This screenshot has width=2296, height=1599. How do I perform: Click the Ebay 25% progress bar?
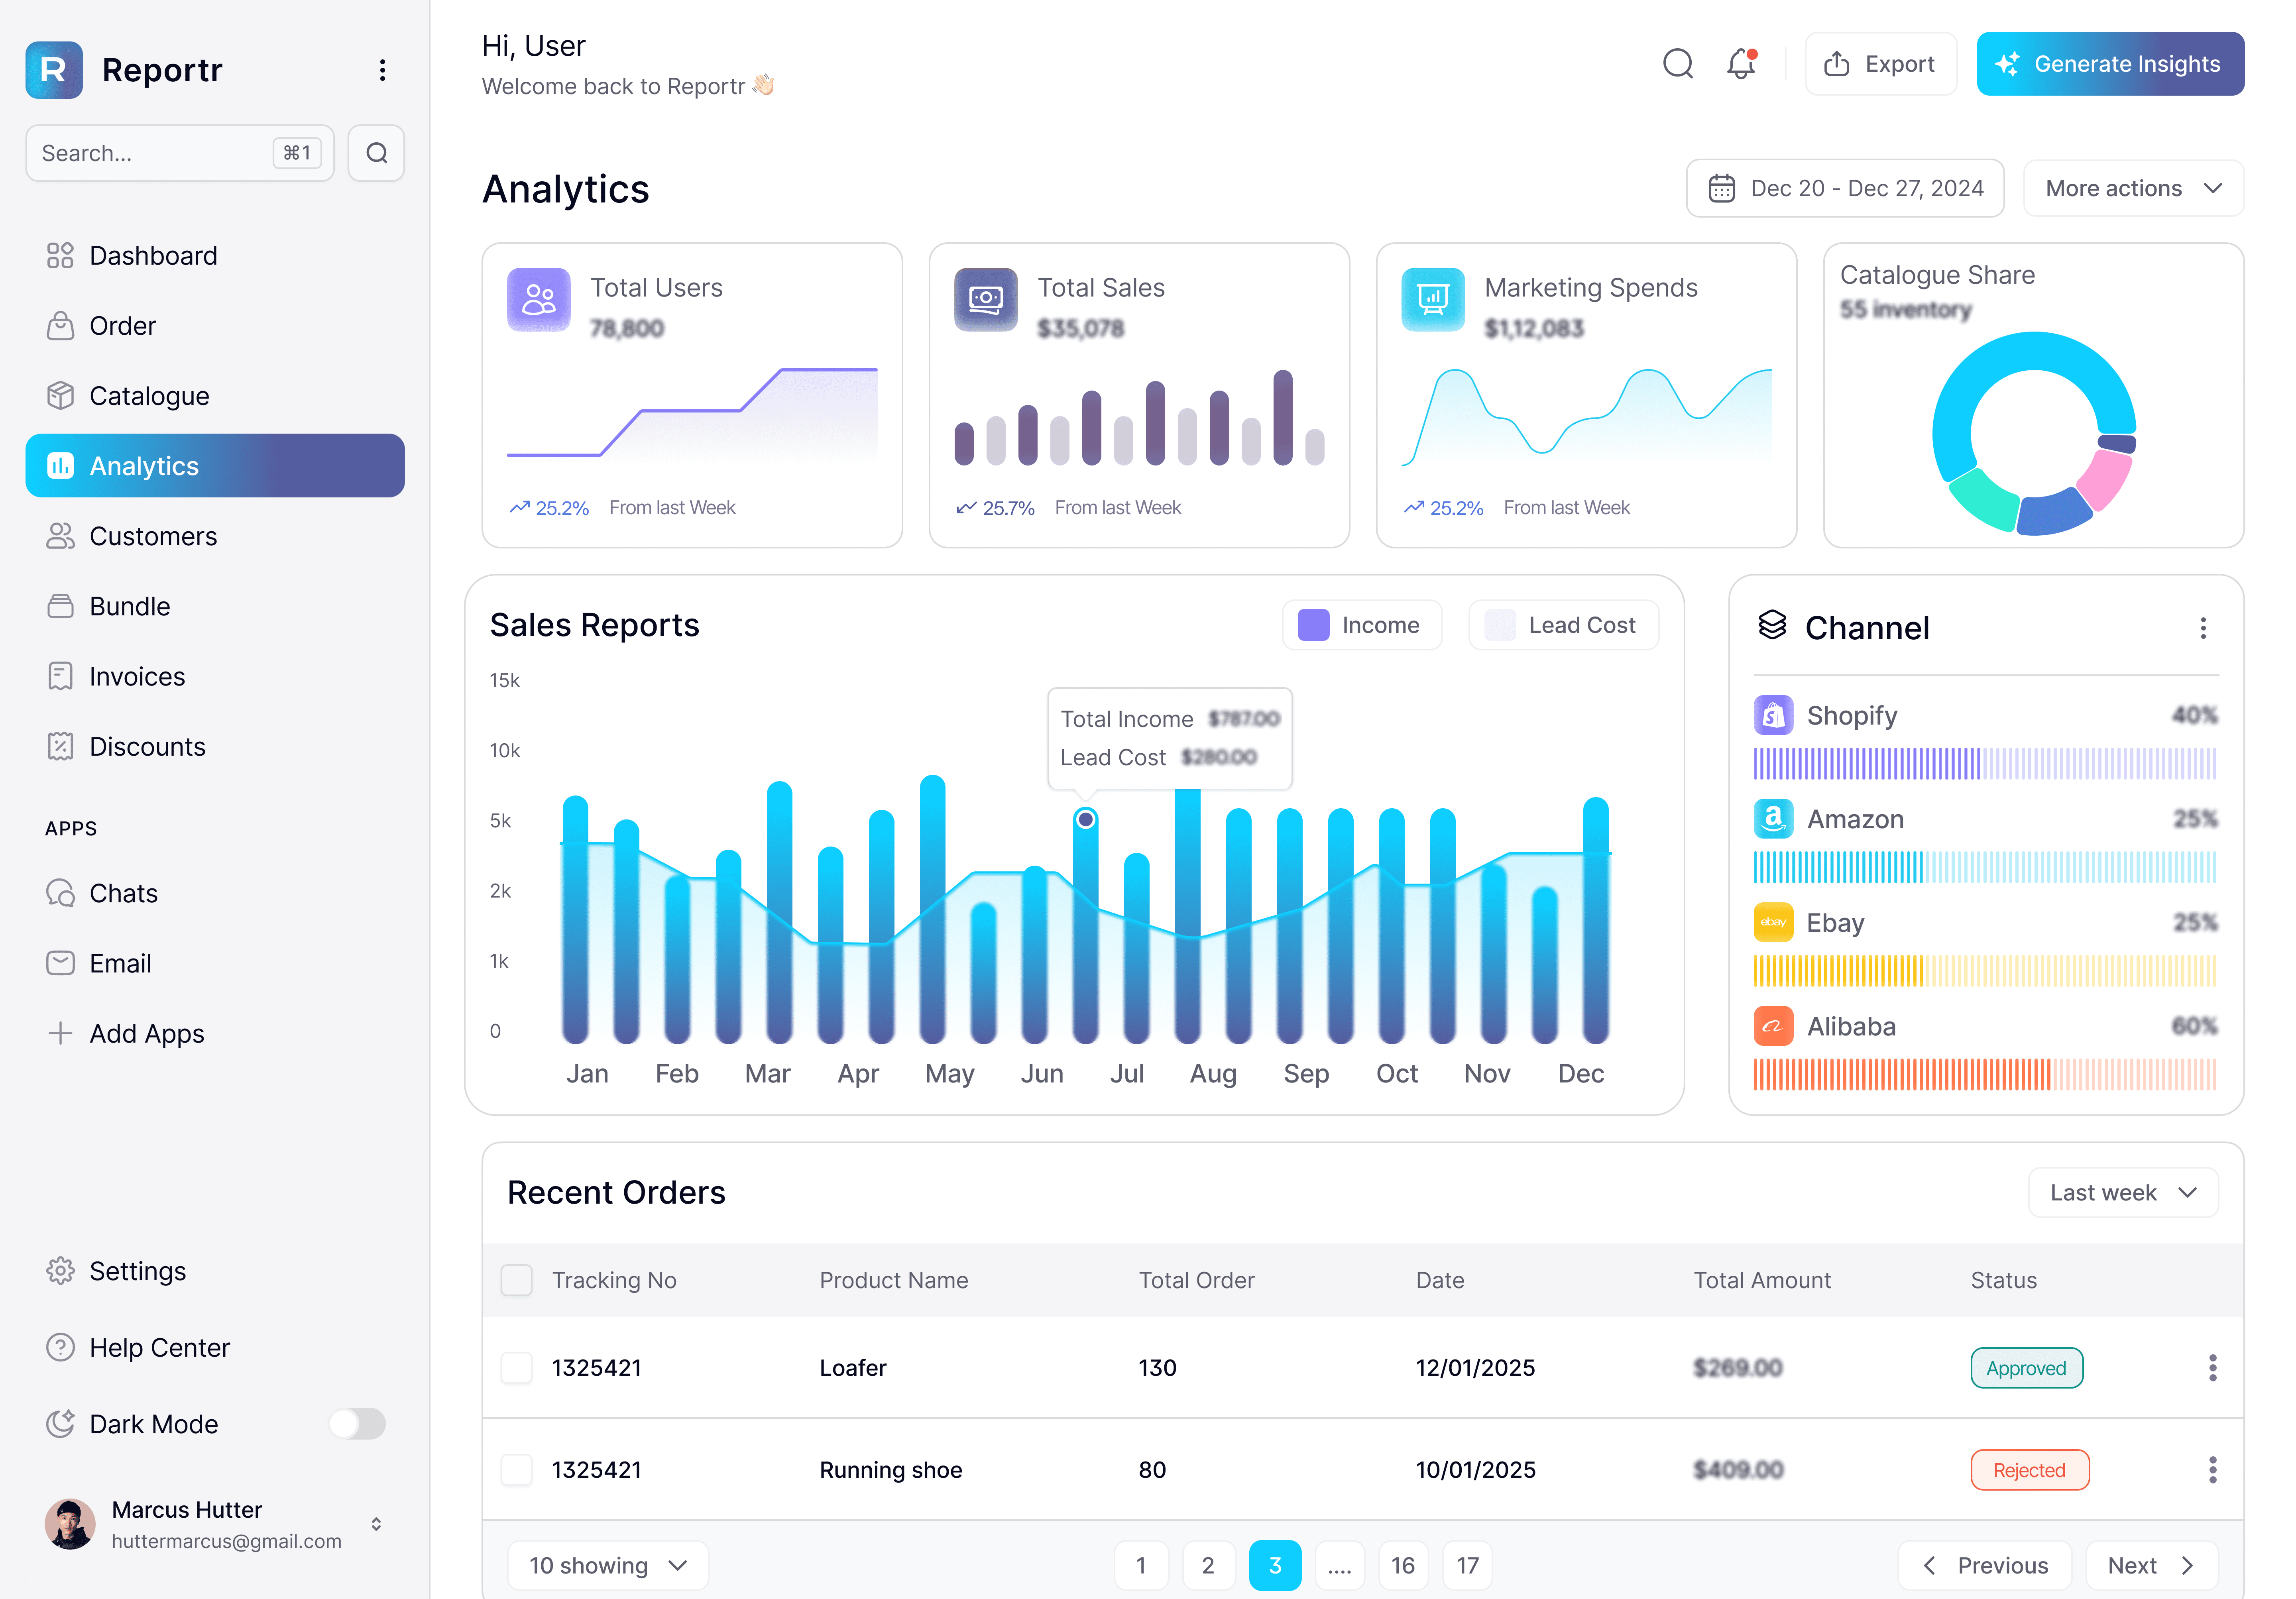(x=1985, y=971)
